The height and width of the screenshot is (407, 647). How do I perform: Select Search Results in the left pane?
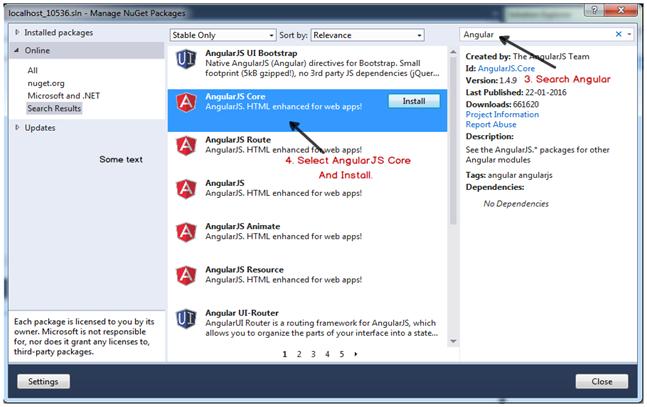pos(54,109)
